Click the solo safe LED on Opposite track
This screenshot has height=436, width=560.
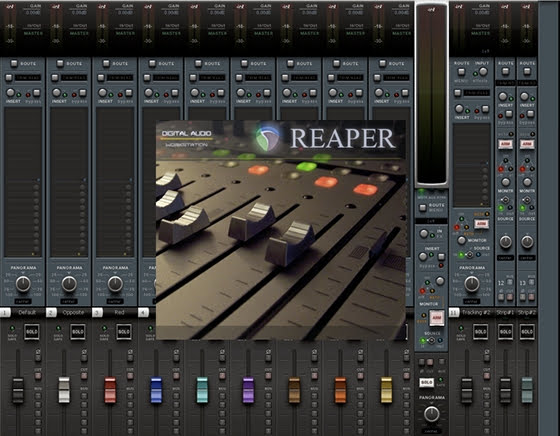point(58,328)
